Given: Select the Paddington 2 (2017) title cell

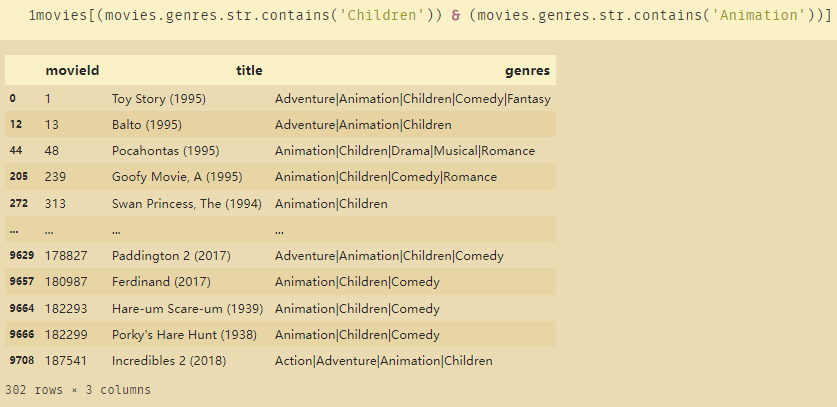Looking at the screenshot, I should click(171, 256).
